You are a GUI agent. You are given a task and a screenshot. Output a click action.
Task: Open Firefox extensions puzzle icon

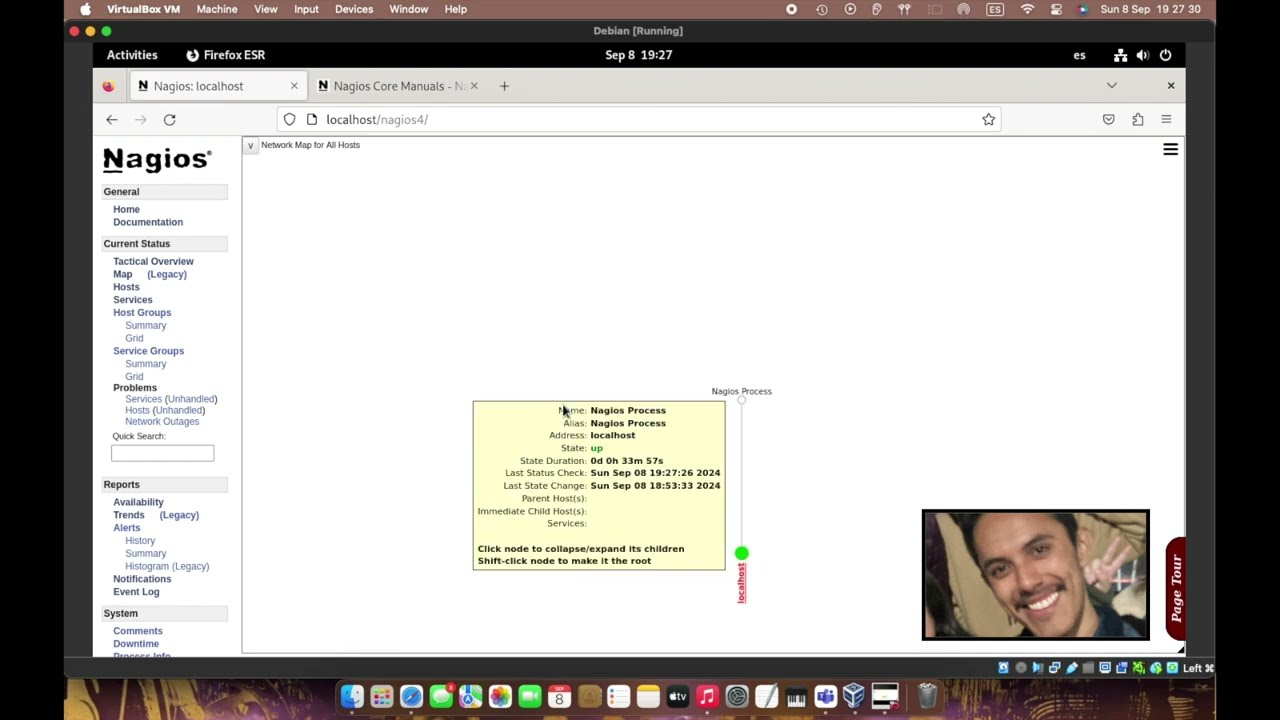tap(1137, 120)
